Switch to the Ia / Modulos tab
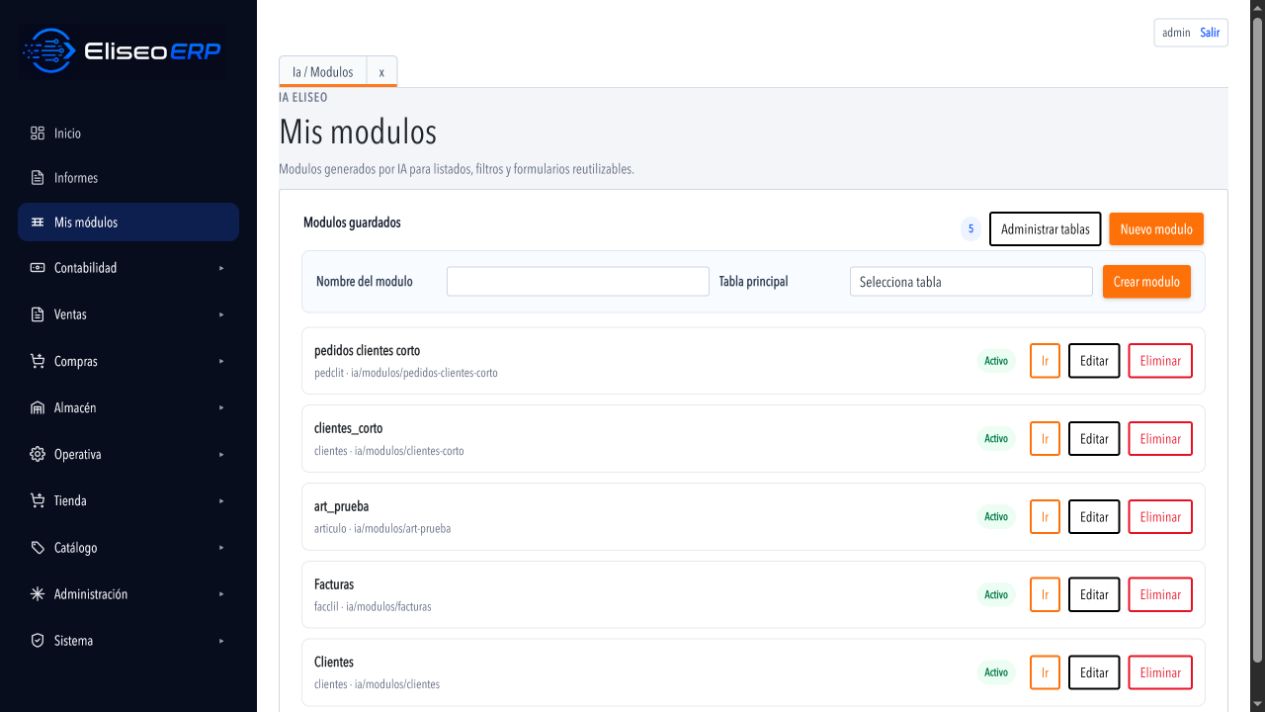Screen dimensions: 1265x712 click(323, 72)
